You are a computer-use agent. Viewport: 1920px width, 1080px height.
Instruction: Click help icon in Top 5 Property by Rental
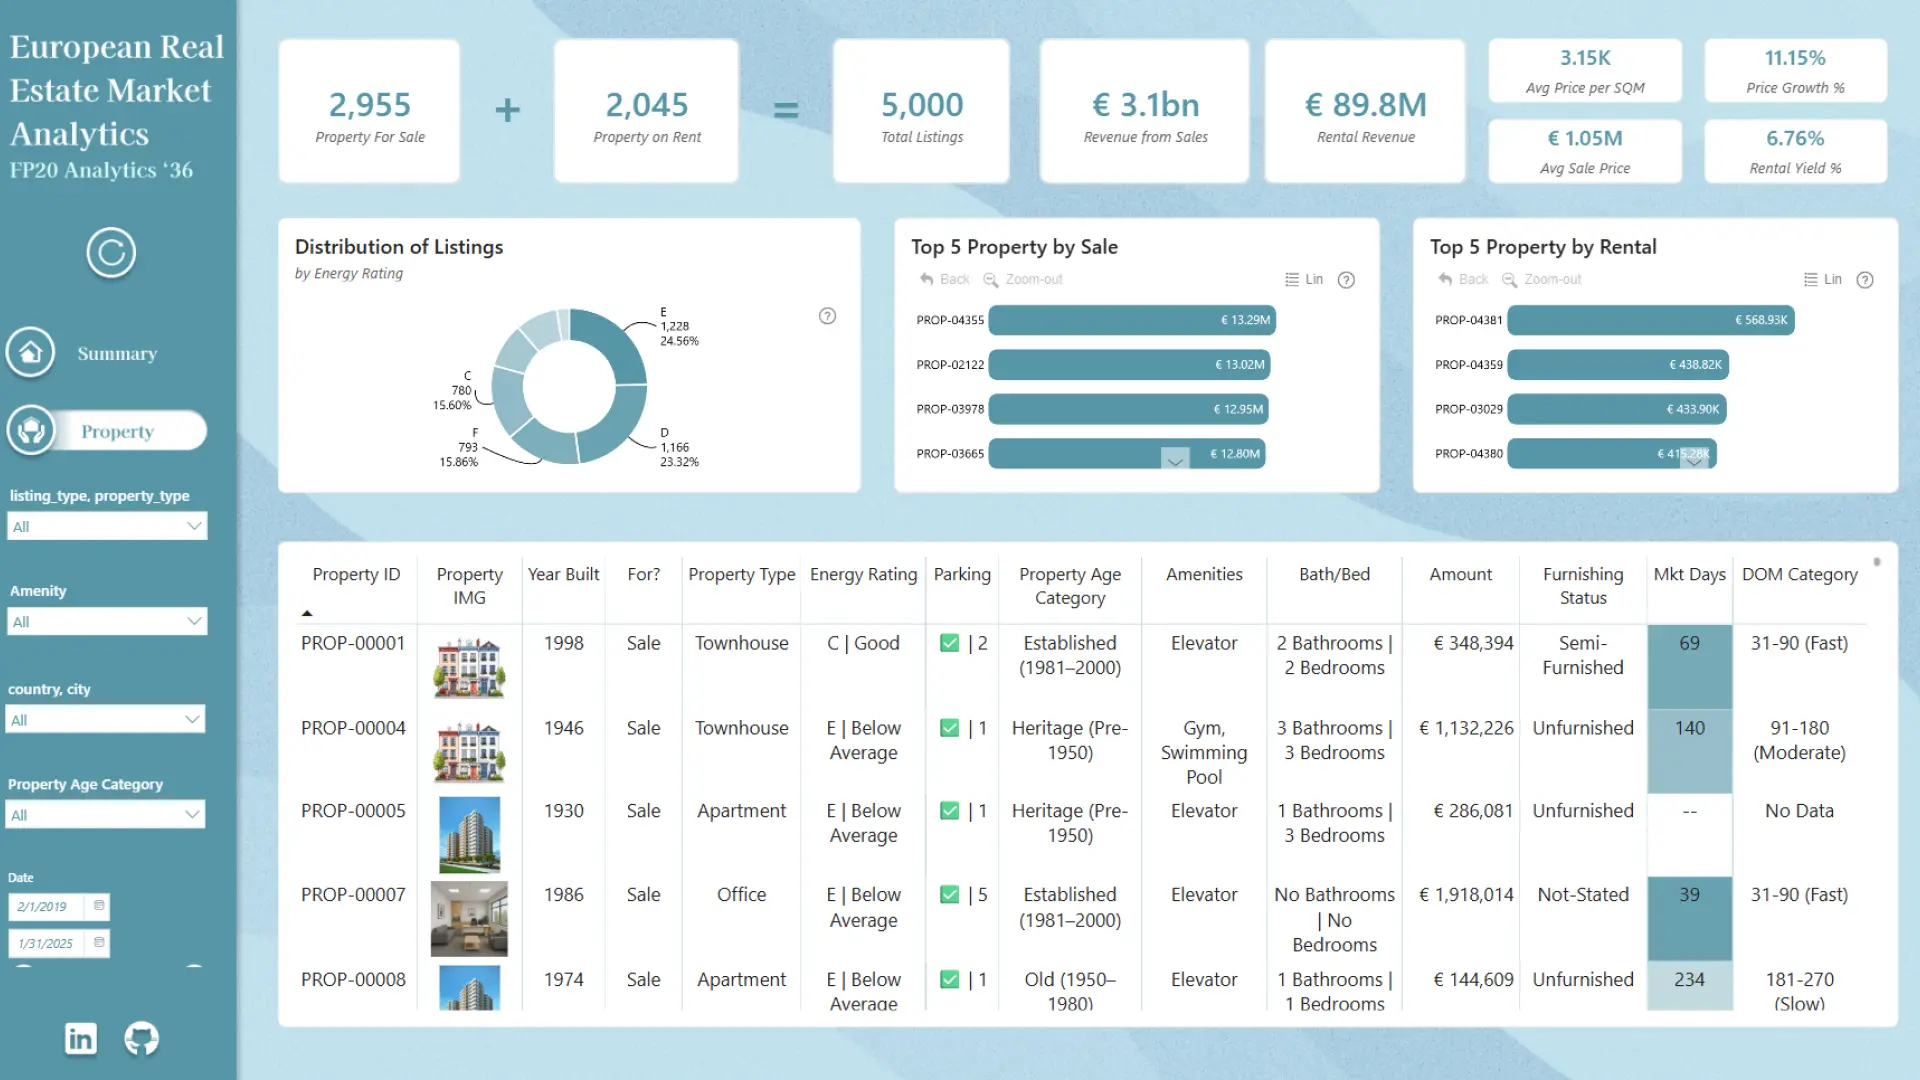click(1865, 280)
